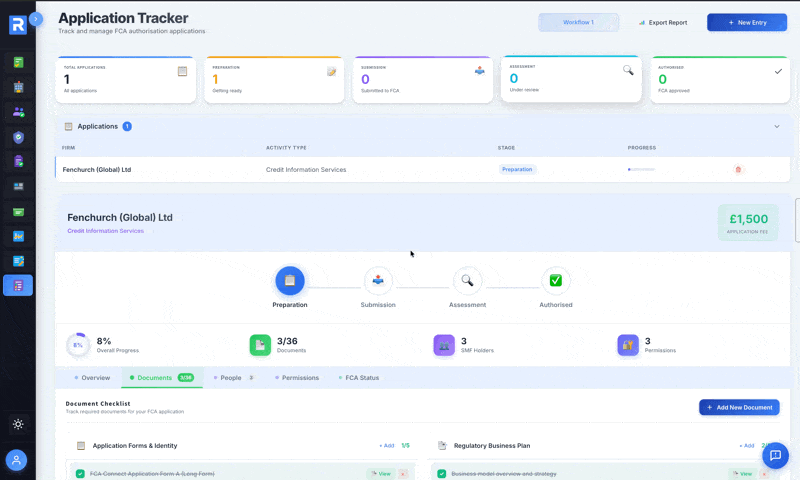Switch to the Documents tab
Screen dimensions: 800x480
[x=162, y=378]
